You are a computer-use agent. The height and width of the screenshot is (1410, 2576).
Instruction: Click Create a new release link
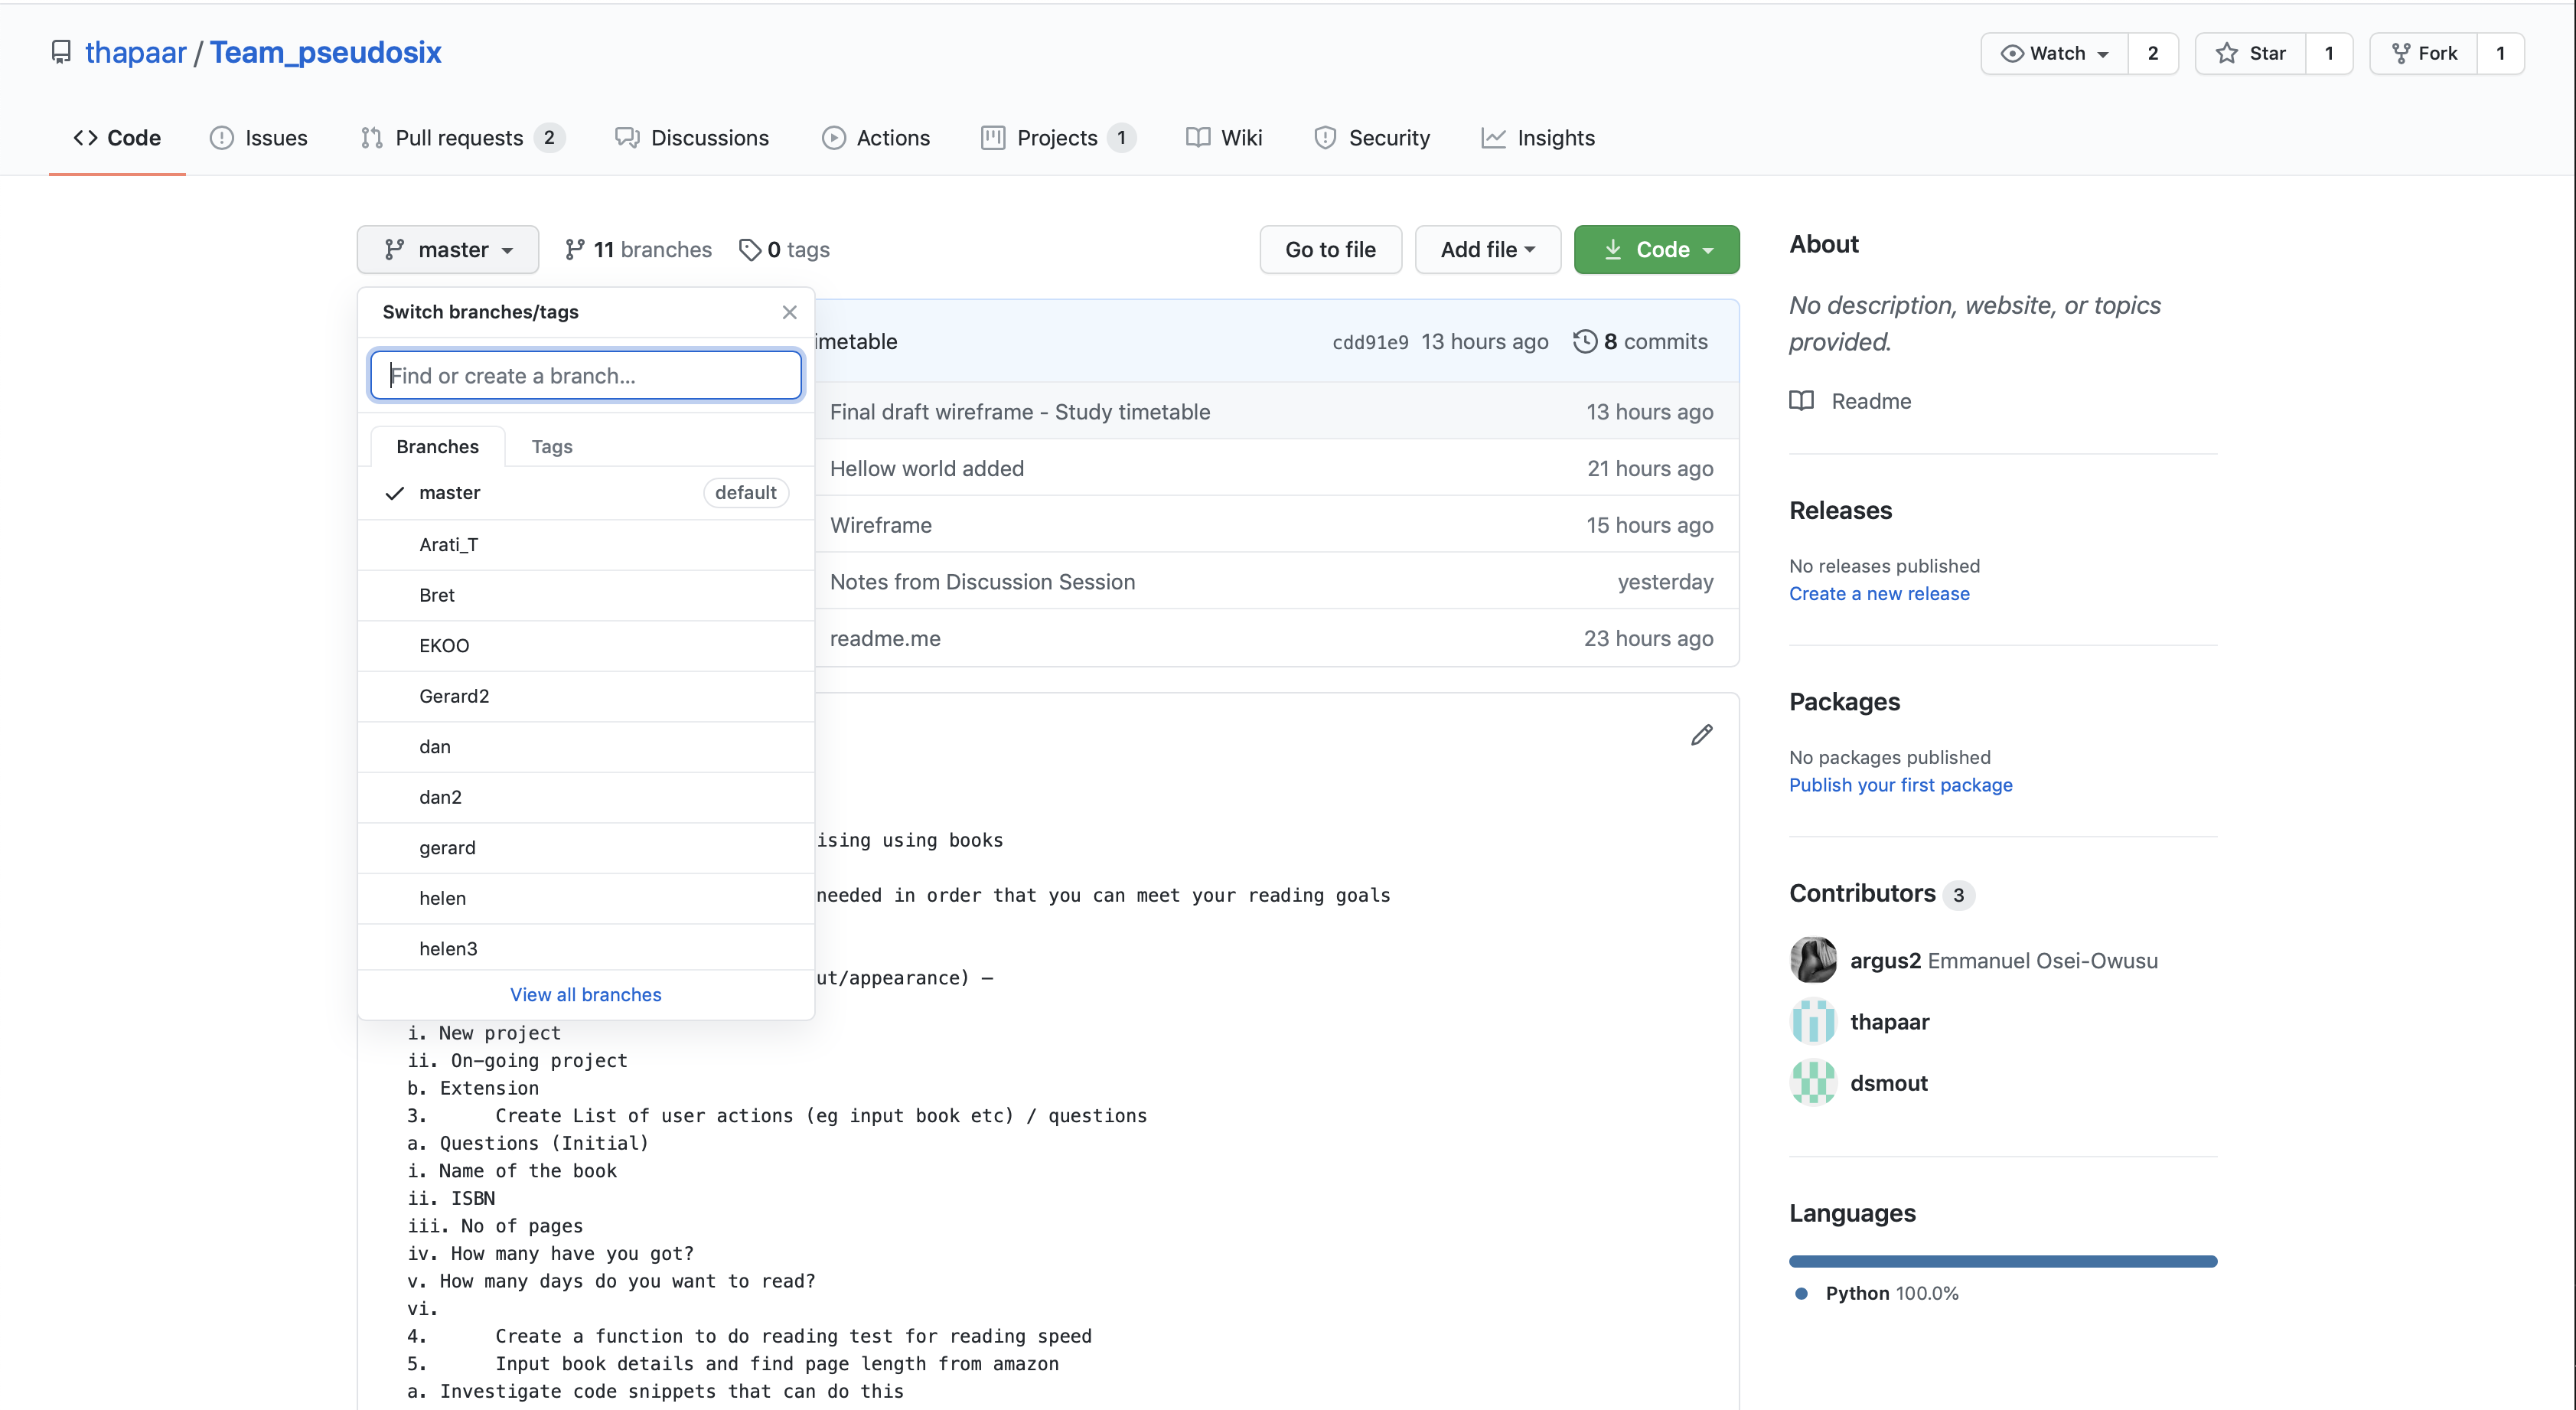tap(1878, 593)
